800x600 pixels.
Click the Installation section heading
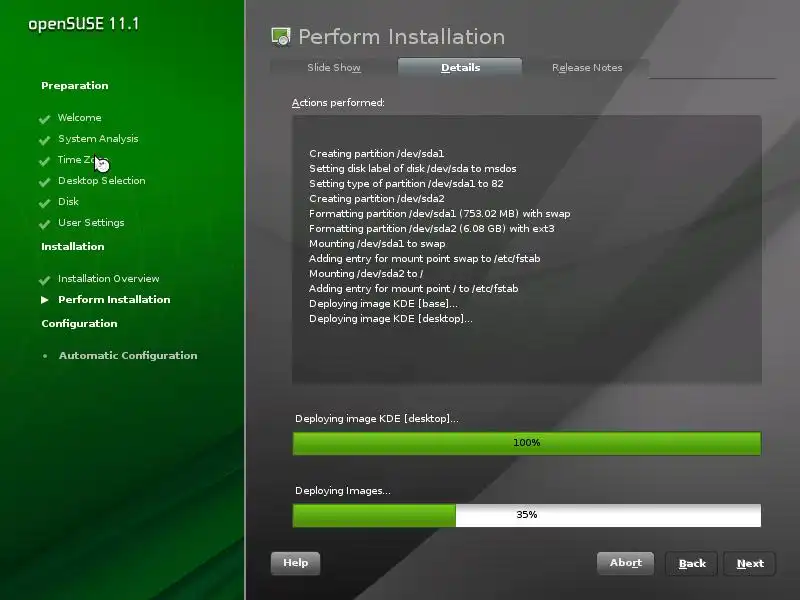pyautogui.click(x=72, y=246)
